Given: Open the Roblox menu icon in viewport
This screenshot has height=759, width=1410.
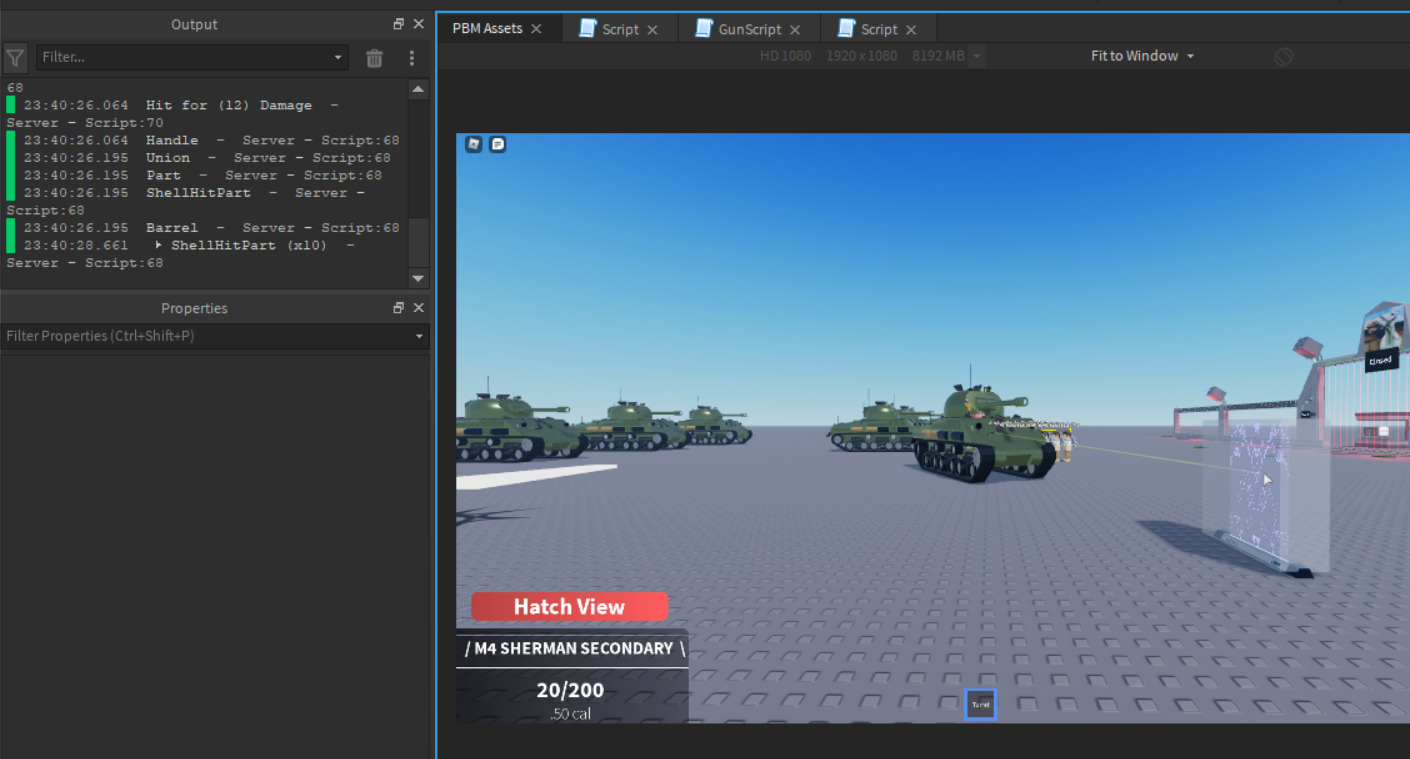Looking at the screenshot, I should 474,144.
